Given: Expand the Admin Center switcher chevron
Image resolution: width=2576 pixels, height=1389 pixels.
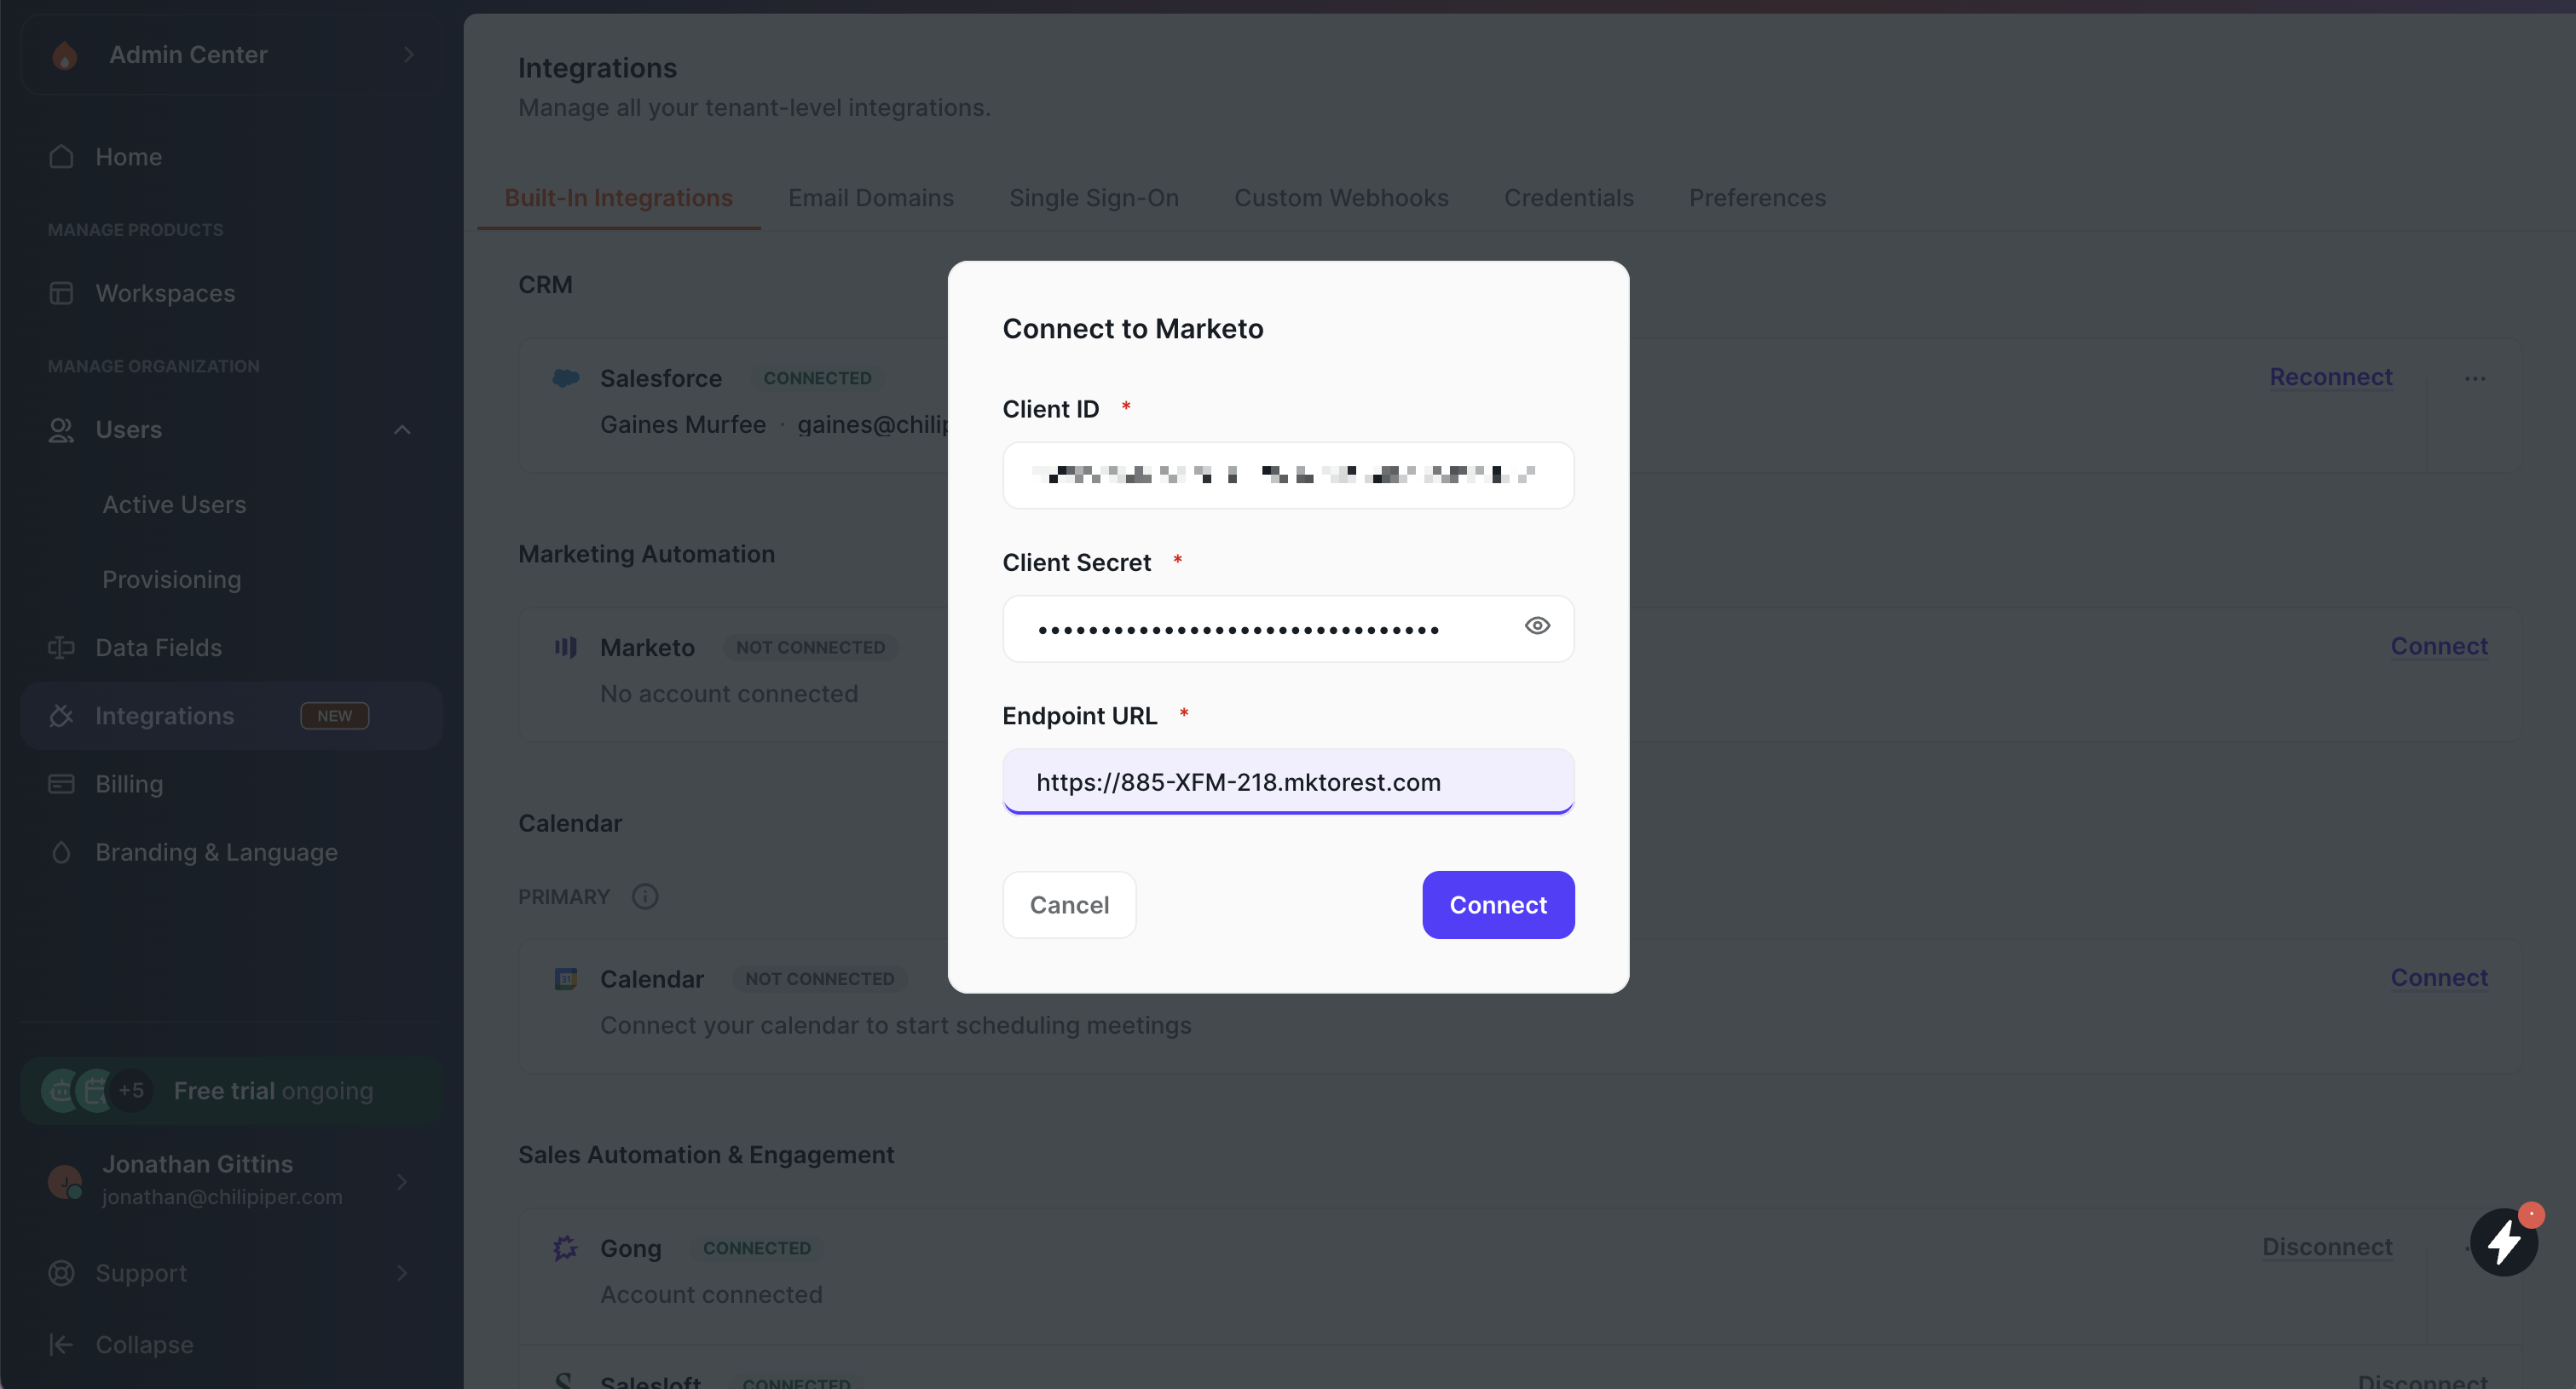Looking at the screenshot, I should (x=408, y=55).
